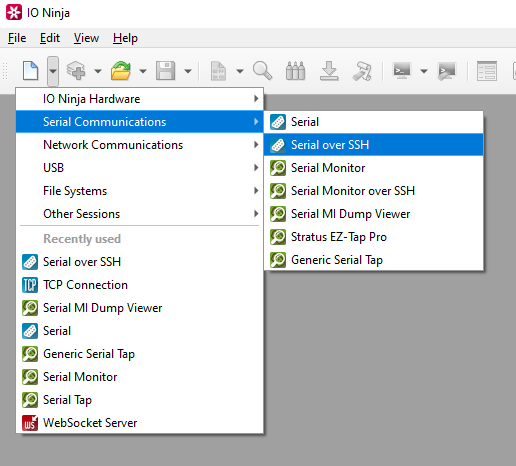516x466 pixels.
Task: Open the New Session dropdown arrow
Action: click(x=53, y=71)
